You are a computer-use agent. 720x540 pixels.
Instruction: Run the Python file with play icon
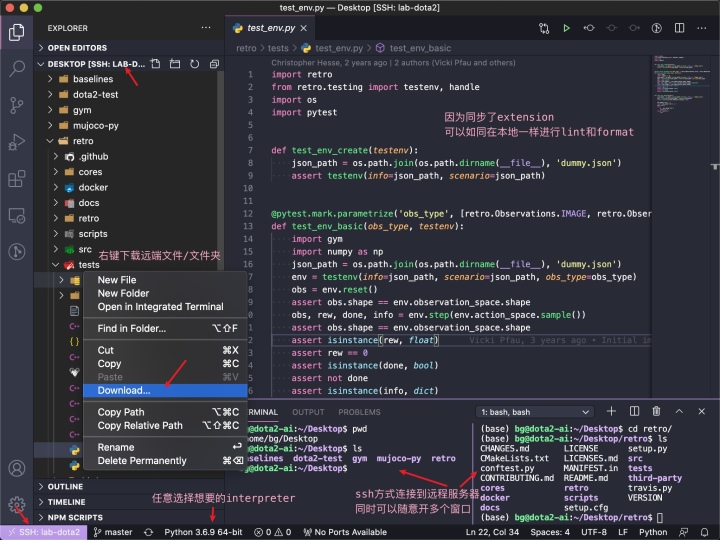coord(566,28)
